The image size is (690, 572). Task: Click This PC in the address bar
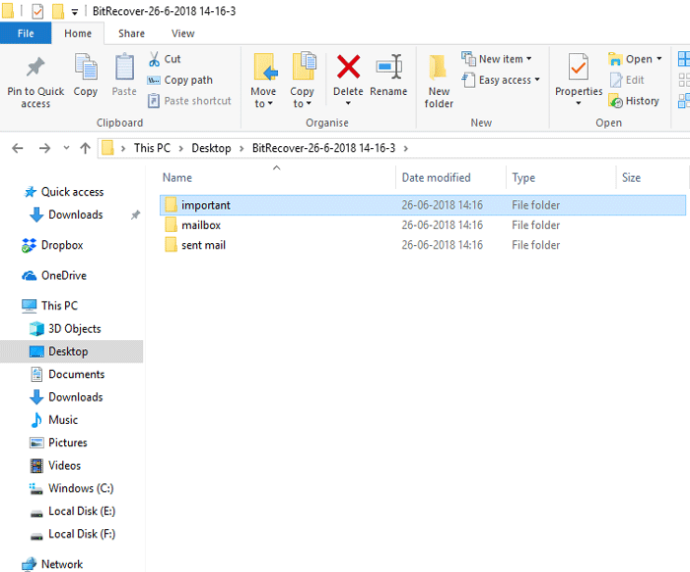(152, 148)
